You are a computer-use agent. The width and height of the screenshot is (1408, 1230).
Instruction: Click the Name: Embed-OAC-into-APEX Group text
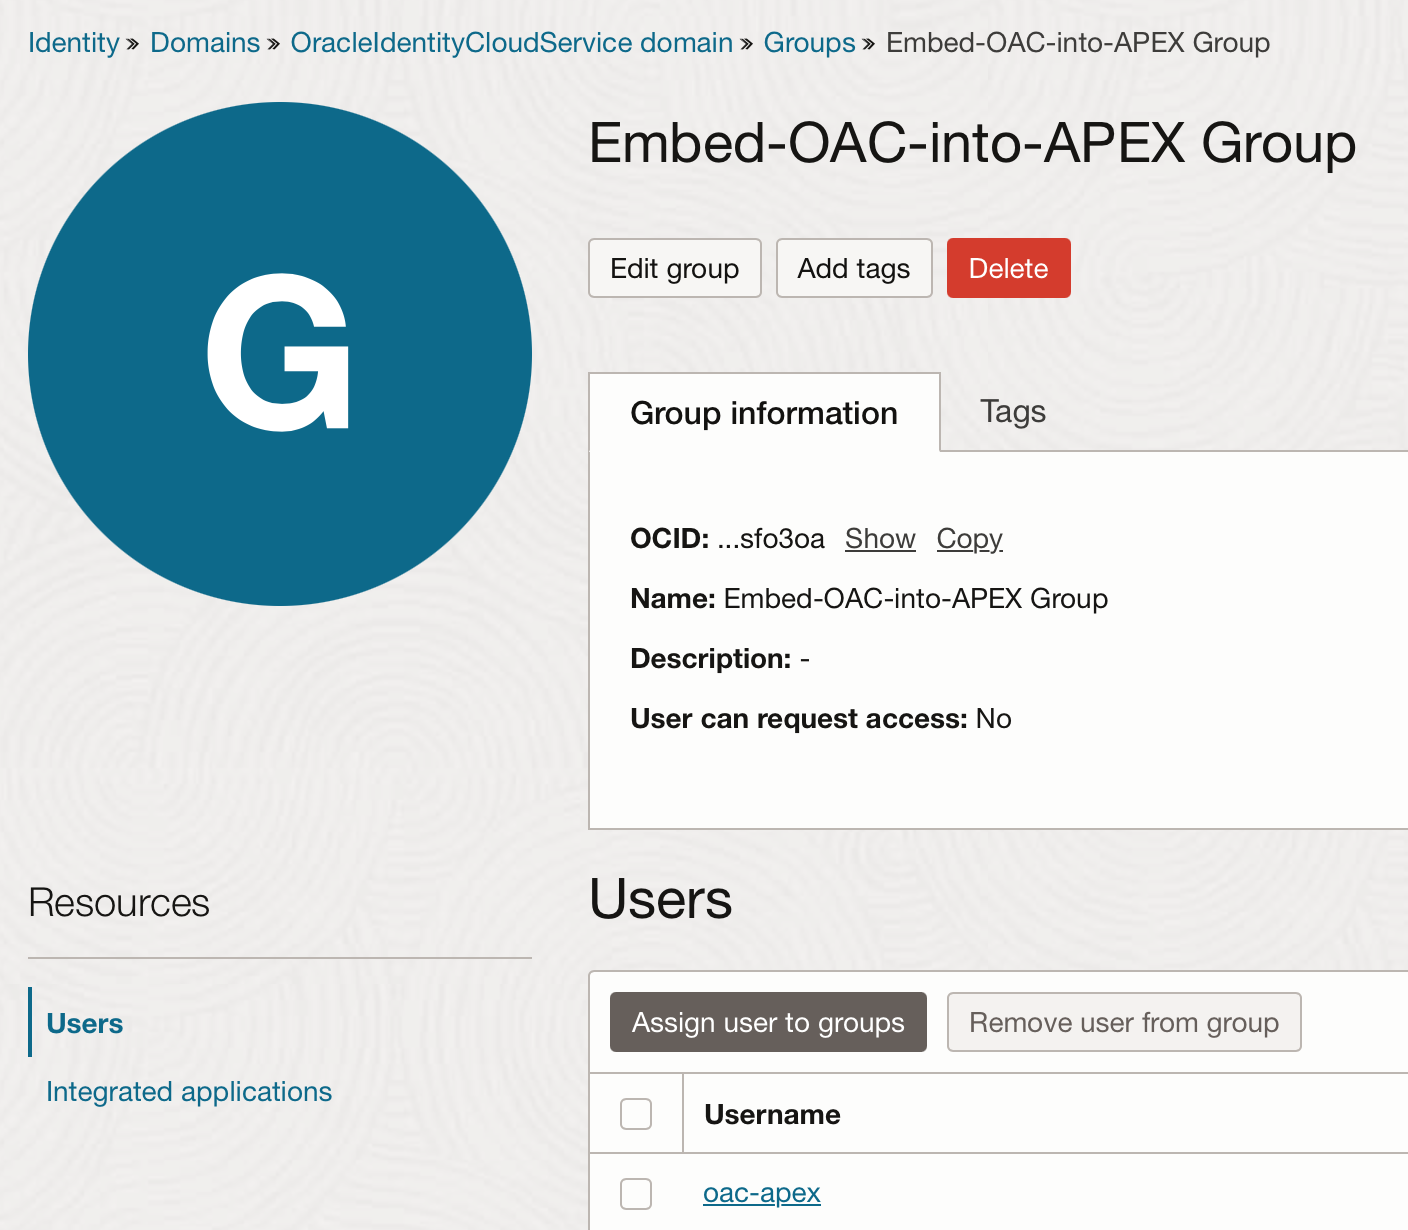[x=869, y=599]
